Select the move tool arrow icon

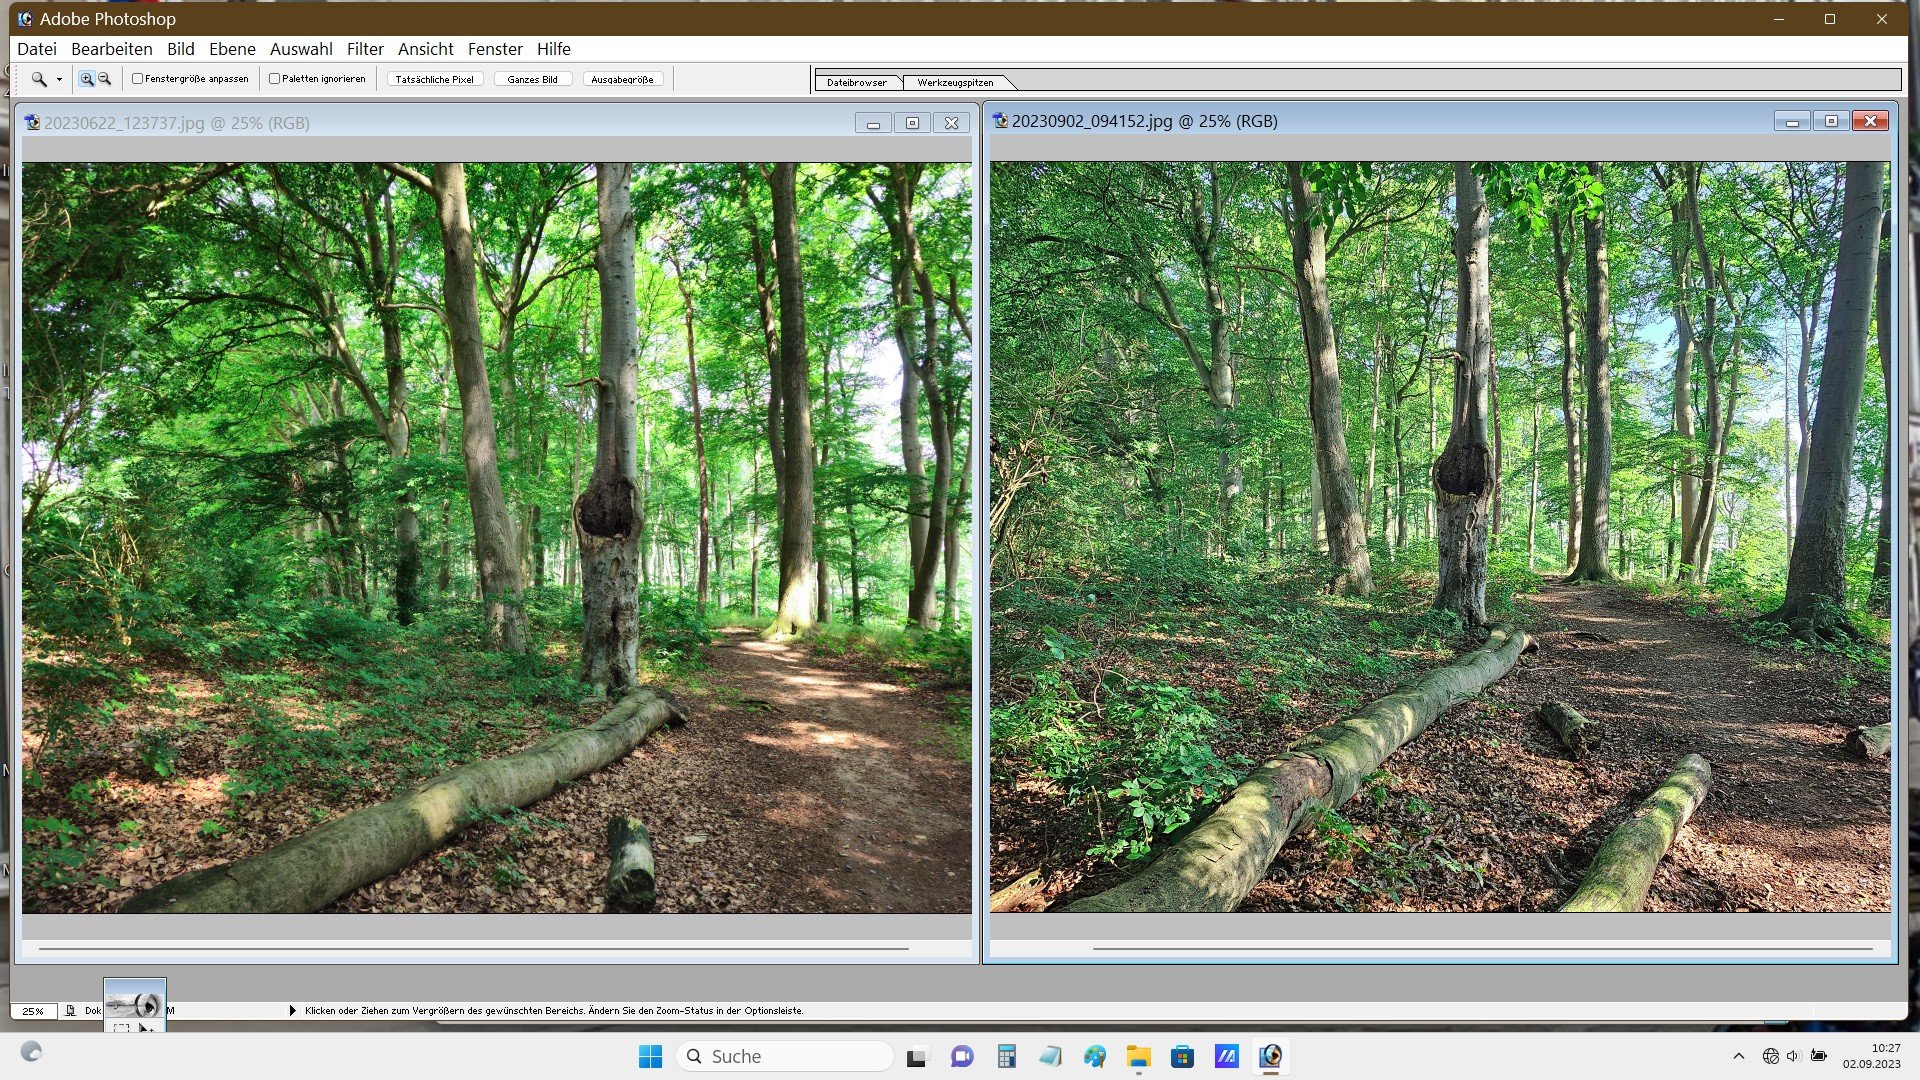(x=145, y=1027)
